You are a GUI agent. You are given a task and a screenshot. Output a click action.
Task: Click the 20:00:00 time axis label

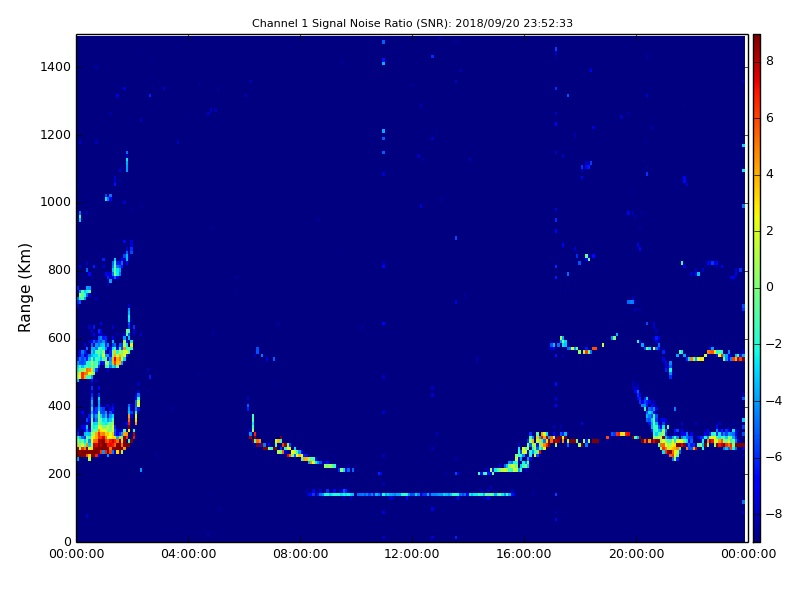636,554
